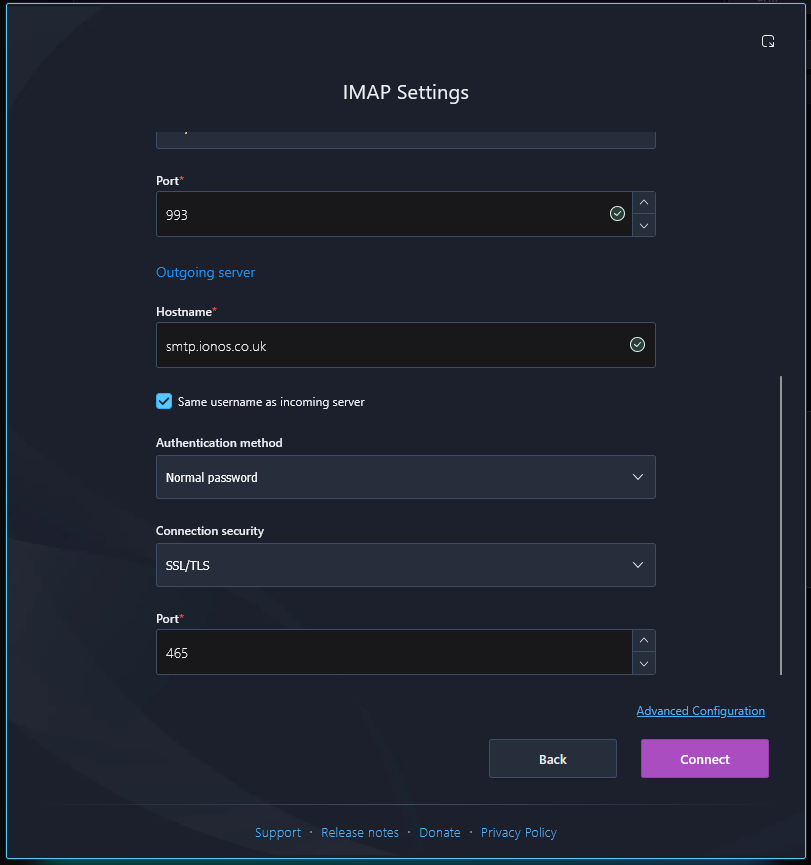
Task: Focus the outgoing Hostname smtp.ionos.co.uk field
Action: pyautogui.click(x=406, y=345)
